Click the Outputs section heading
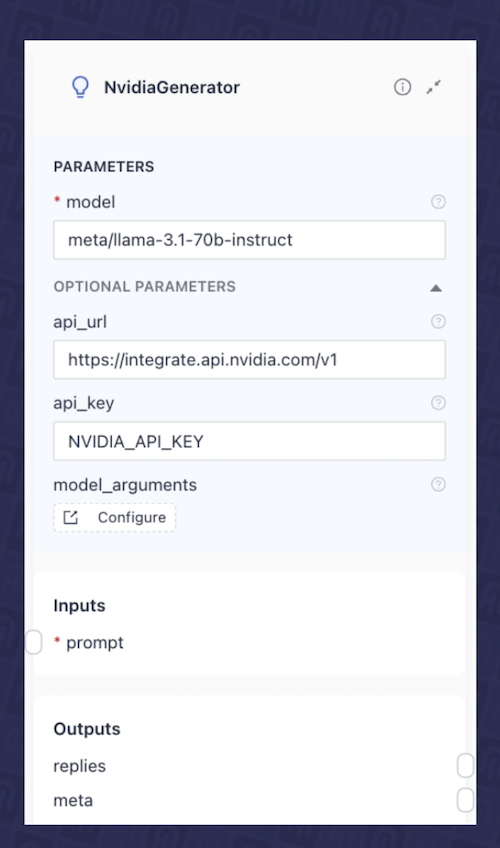The width and height of the screenshot is (500, 848). (87, 729)
